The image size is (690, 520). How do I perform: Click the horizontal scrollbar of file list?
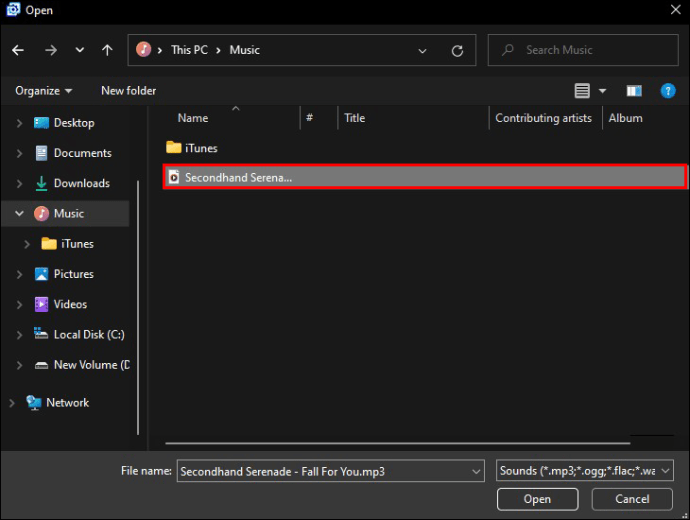(x=397, y=443)
